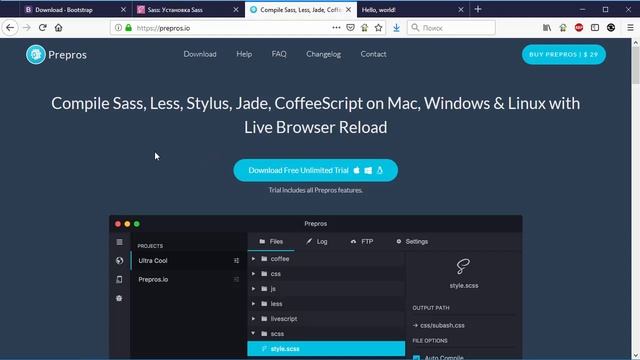The width and height of the screenshot is (640, 360).
Task: Select the Prepros.io project
Action: pos(188,280)
